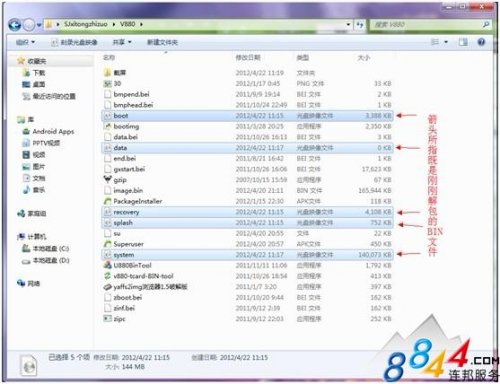This screenshot has height=384, width=500.
Task: Expand the arrow after V880 breadcrumb
Action: tap(141, 24)
